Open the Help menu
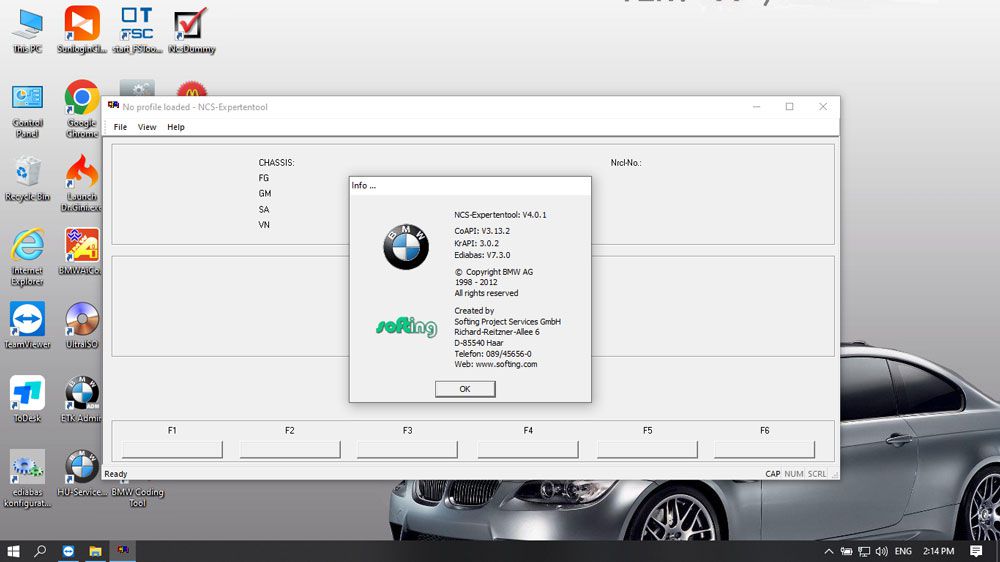 click(x=175, y=127)
